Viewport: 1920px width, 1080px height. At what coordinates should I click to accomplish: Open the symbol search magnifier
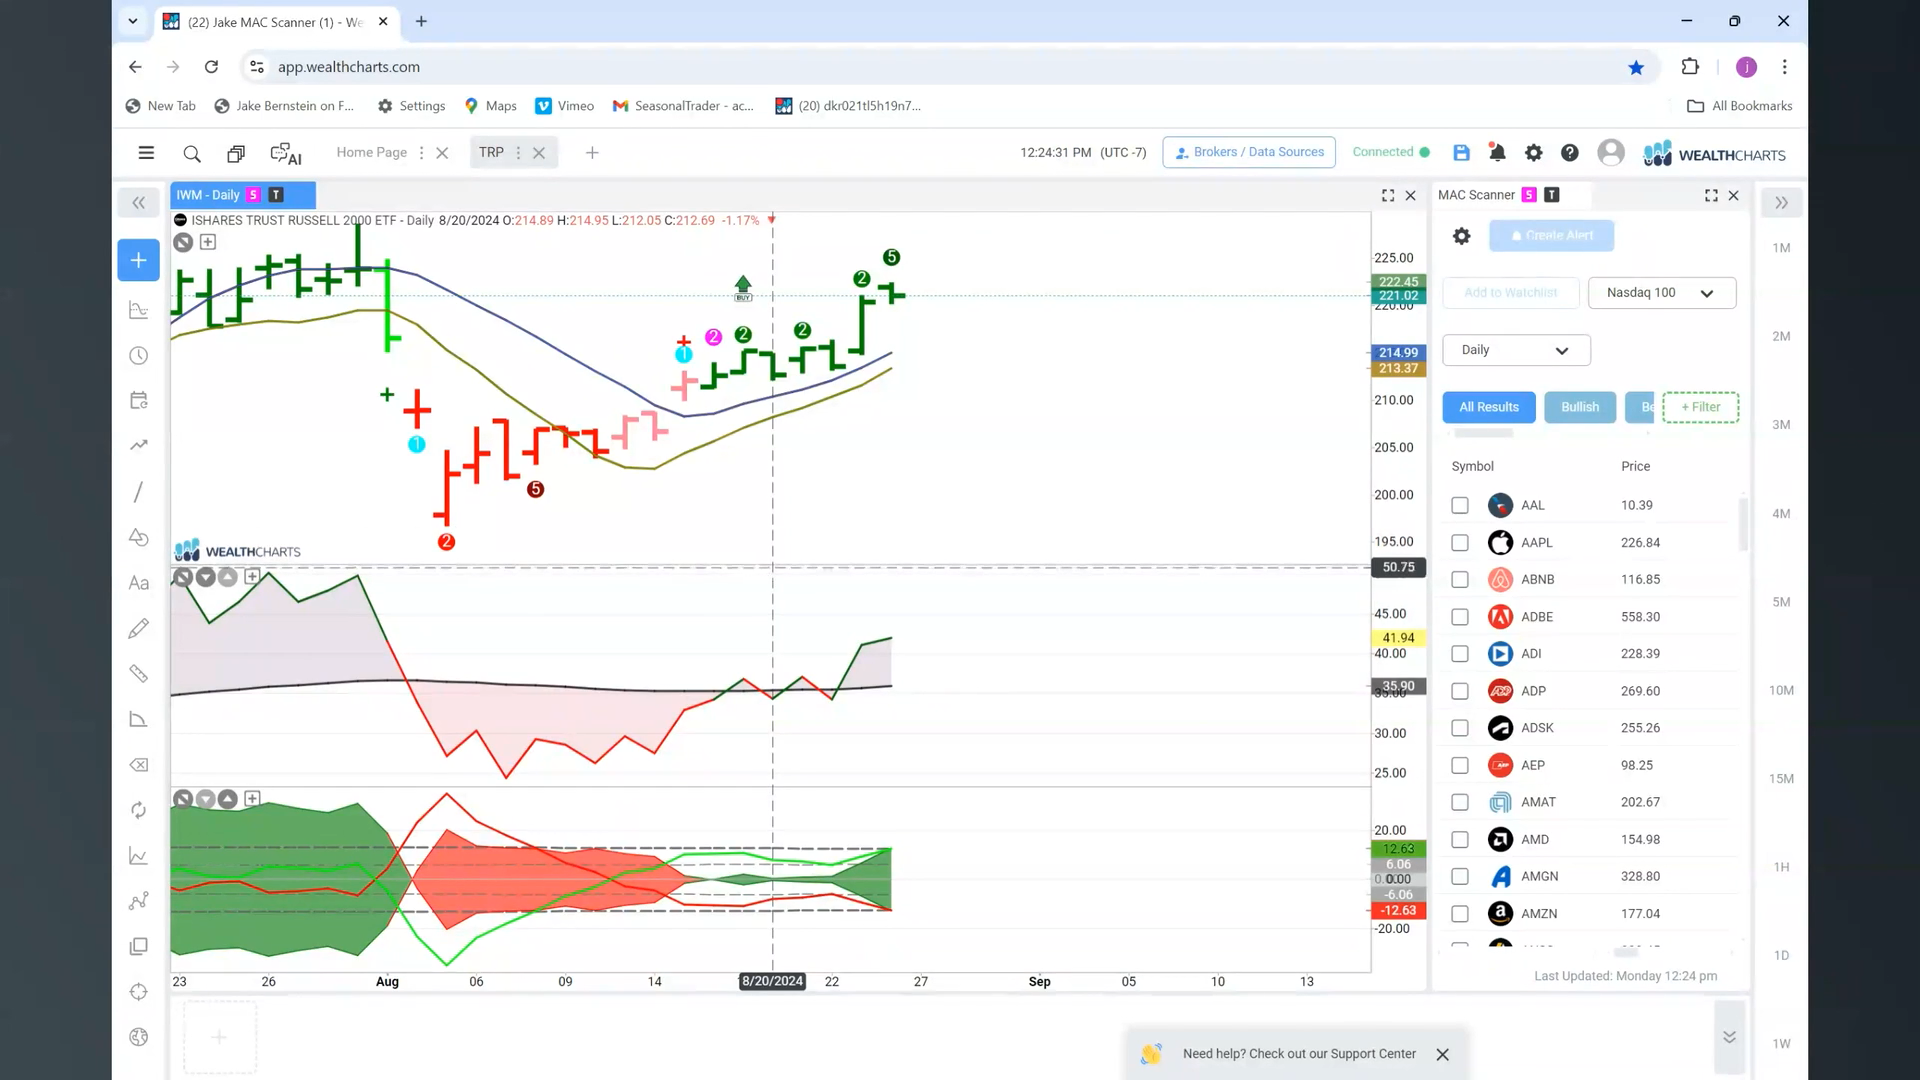[192, 153]
